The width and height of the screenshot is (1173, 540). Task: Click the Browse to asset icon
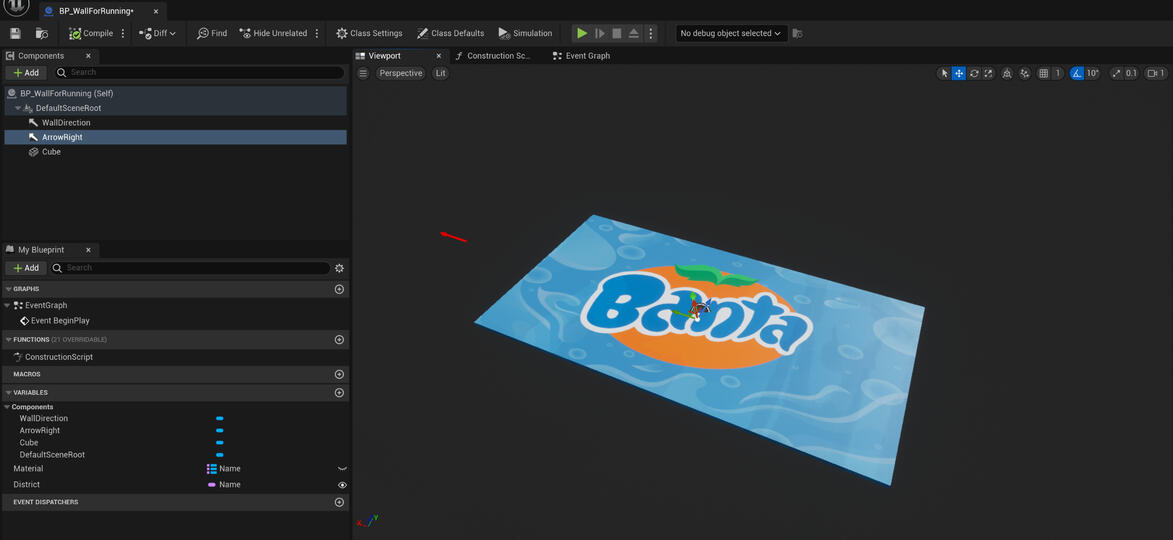[x=42, y=33]
